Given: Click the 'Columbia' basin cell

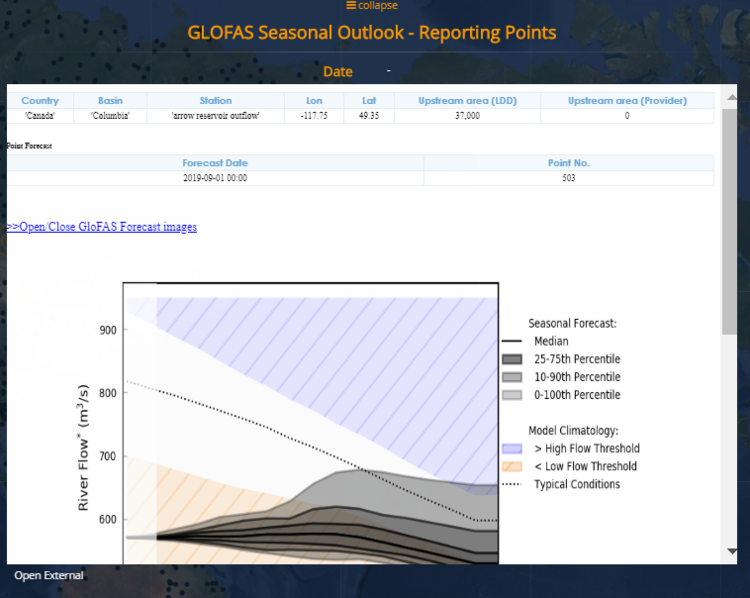Looking at the screenshot, I should (110, 116).
